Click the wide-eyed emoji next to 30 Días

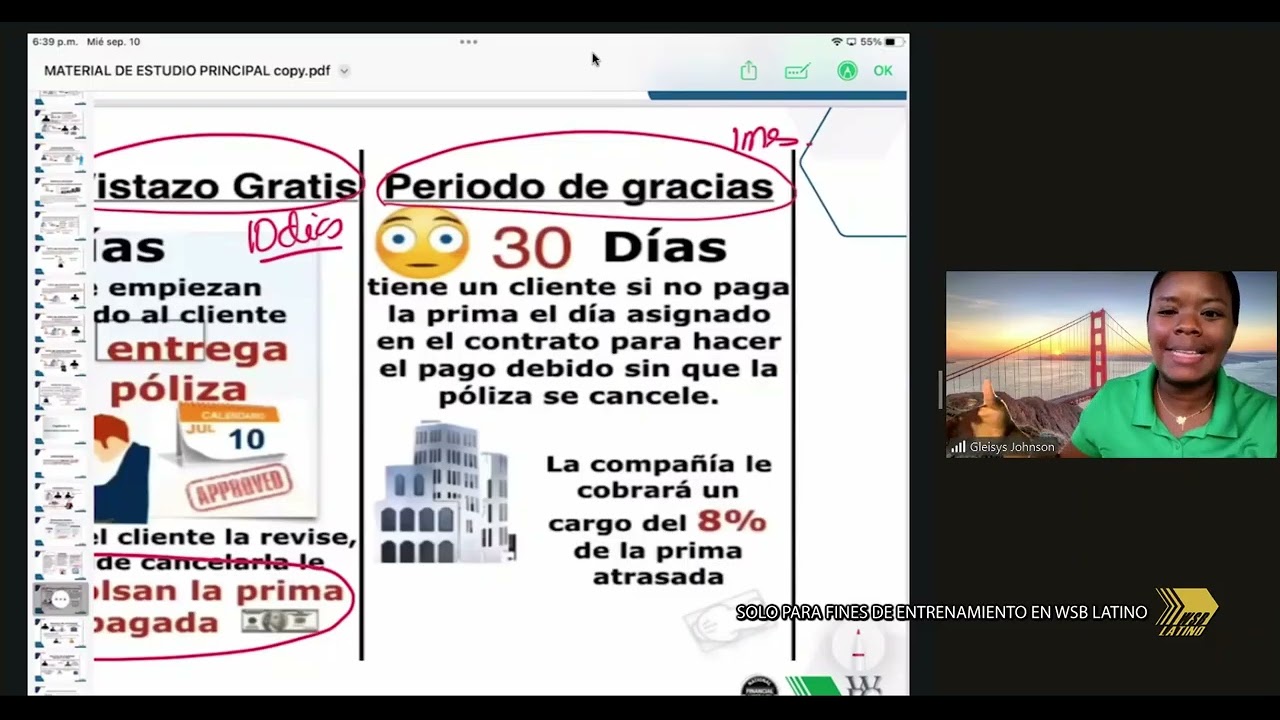pyautogui.click(x=421, y=243)
